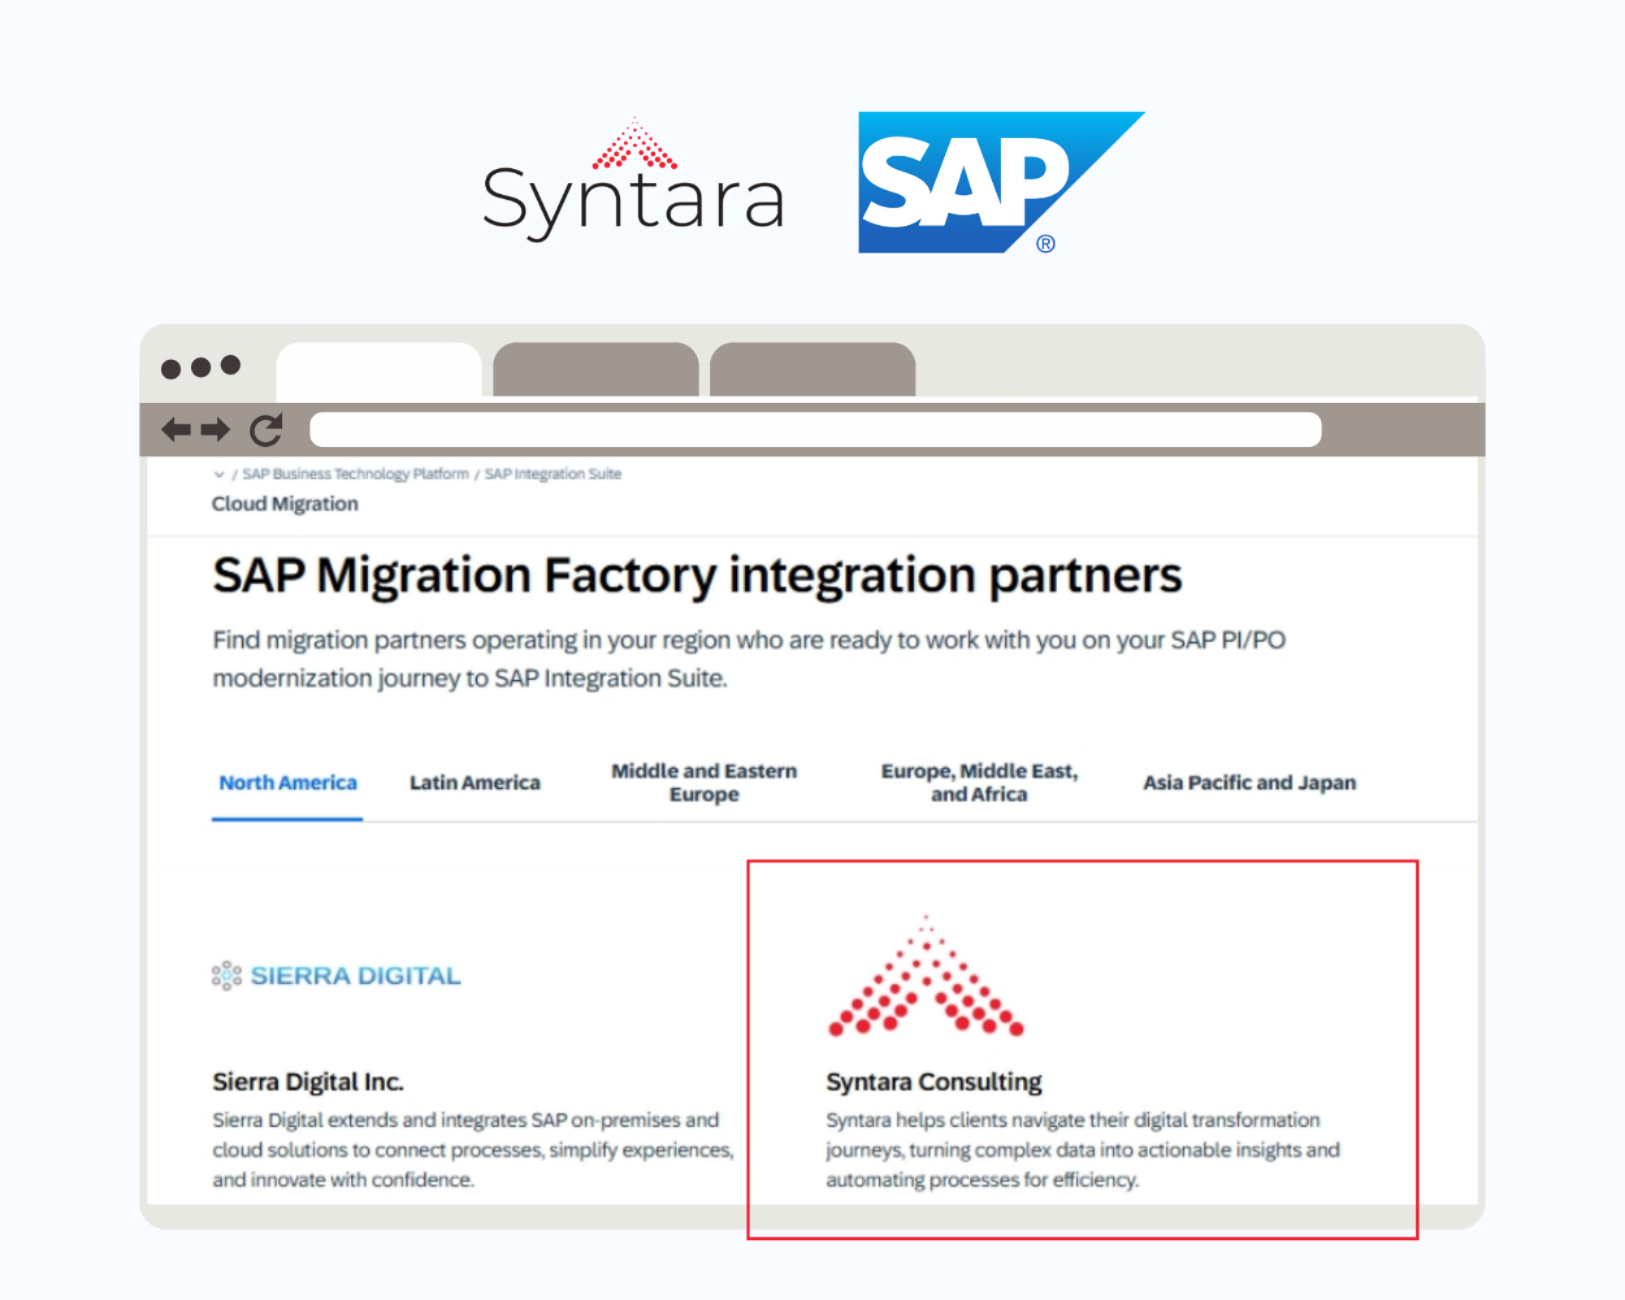1625x1300 pixels.
Task: Click the empty browser address bar
Action: [x=815, y=430]
